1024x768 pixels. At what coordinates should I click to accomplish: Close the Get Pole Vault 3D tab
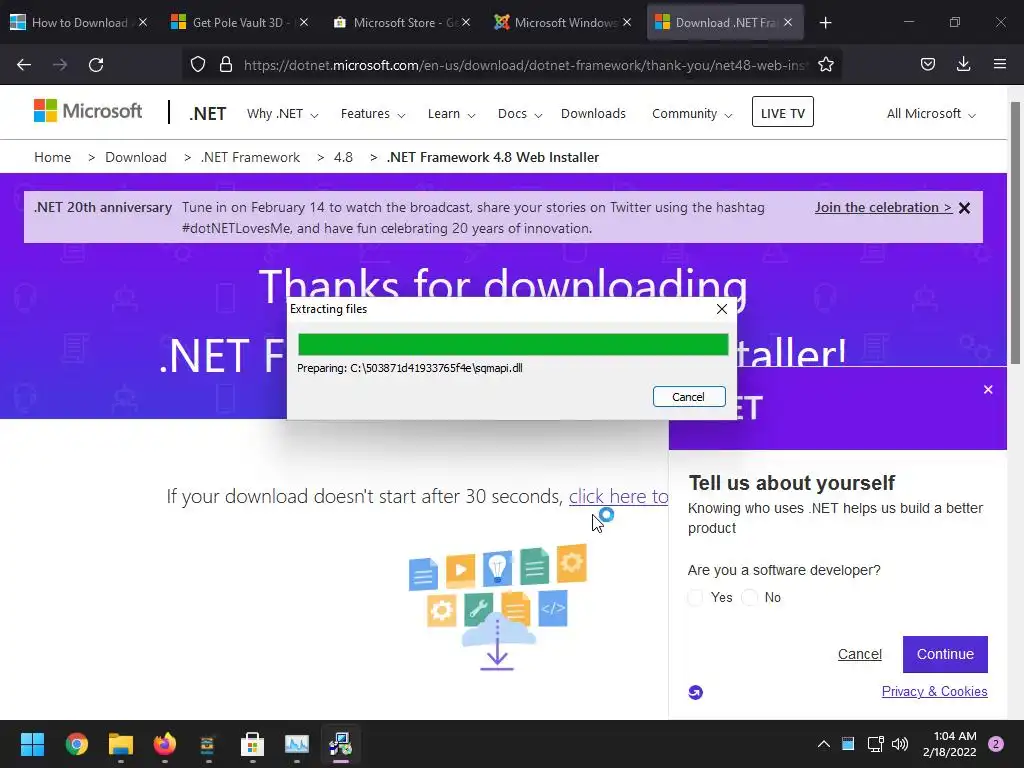tap(304, 23)
